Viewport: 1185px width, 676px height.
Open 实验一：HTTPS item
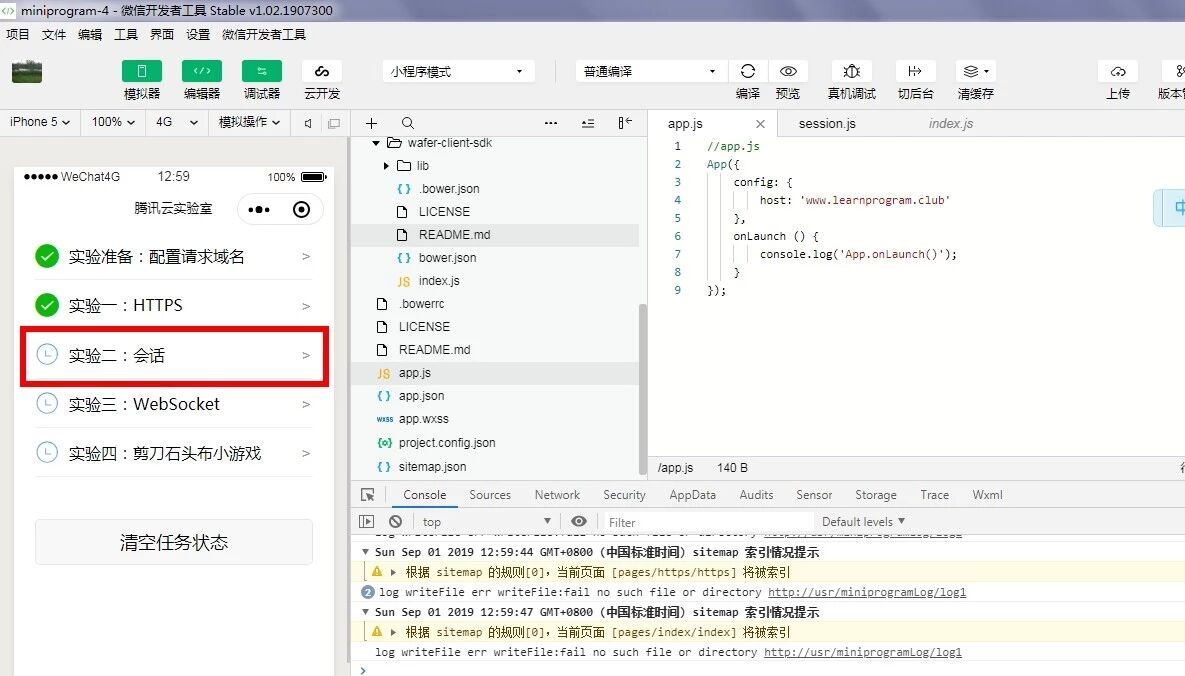[x=173, y=305]
